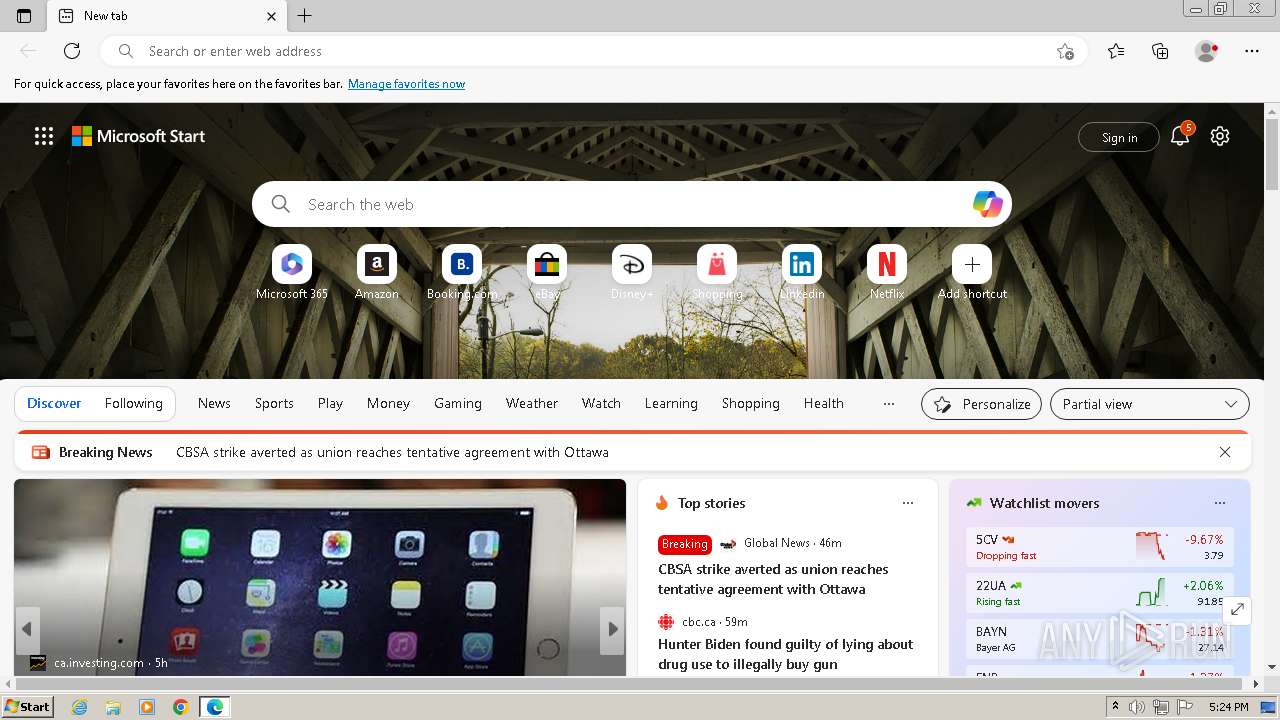The height and width of the screenshot is (720, 1280).
Task: Open CBSA strike averted top story
Action: pos(773,579)
